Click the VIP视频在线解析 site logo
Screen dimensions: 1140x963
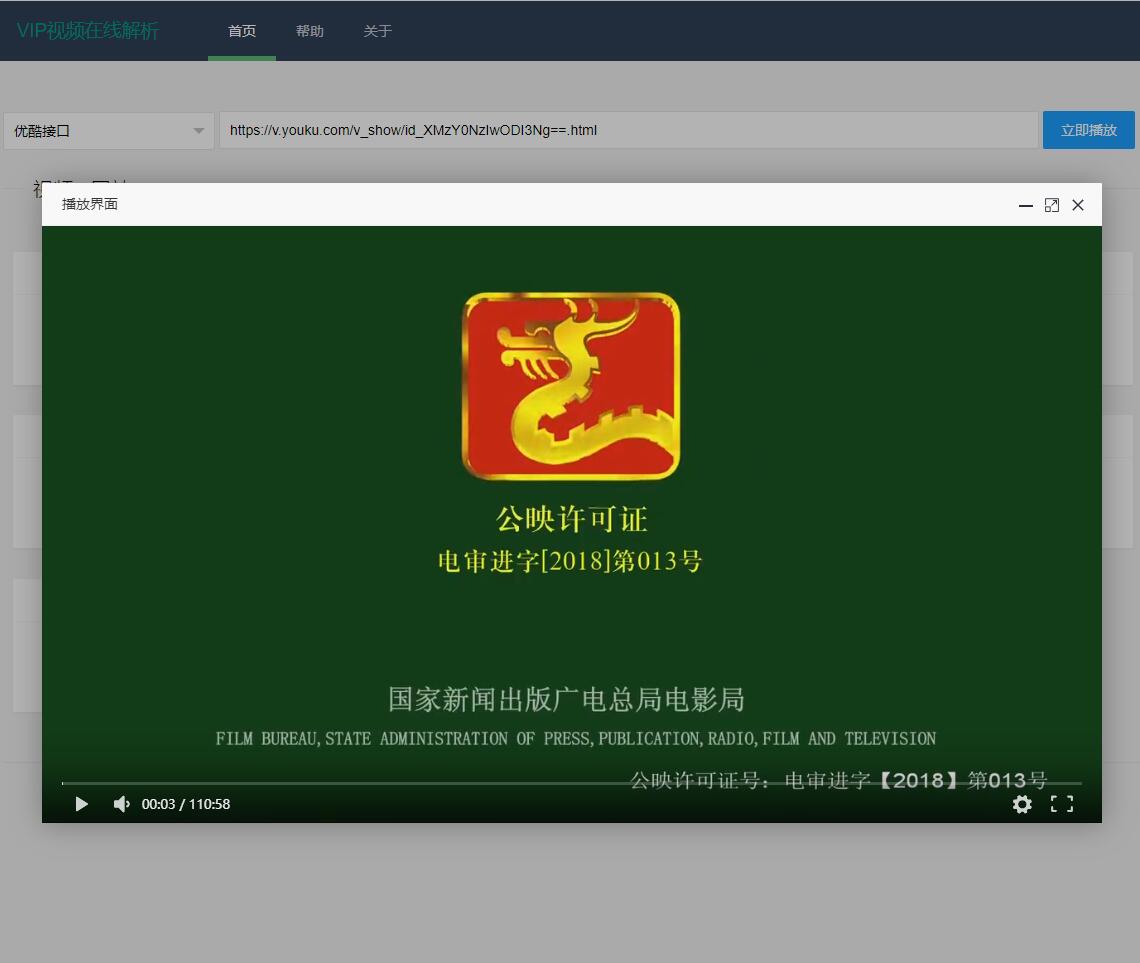click(x=88, y=31)
